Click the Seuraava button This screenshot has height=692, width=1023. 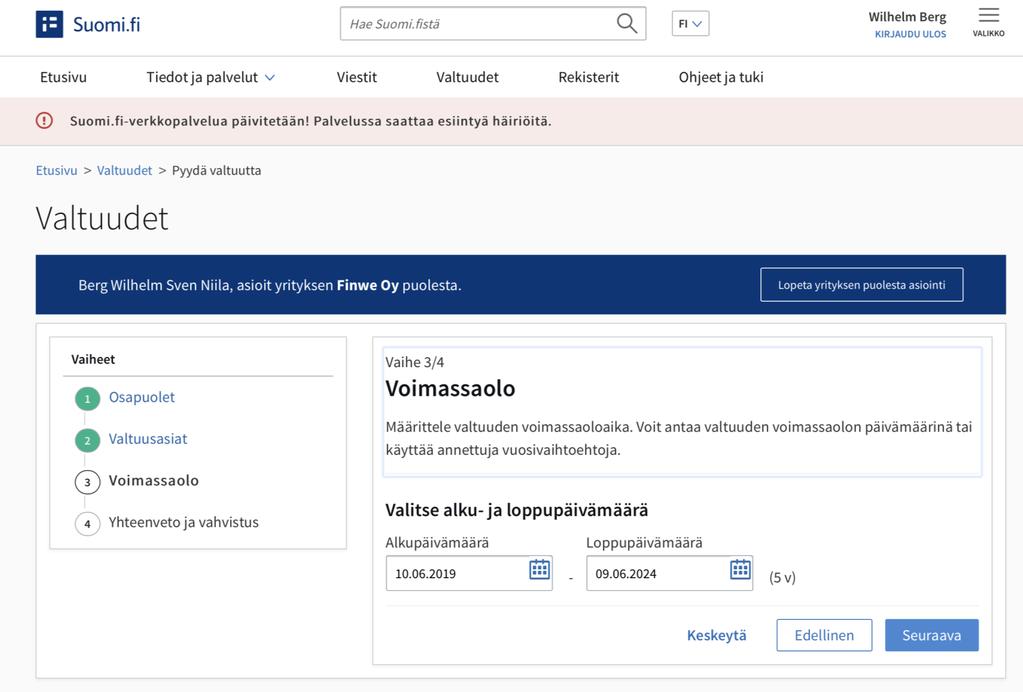coord(932,635)
